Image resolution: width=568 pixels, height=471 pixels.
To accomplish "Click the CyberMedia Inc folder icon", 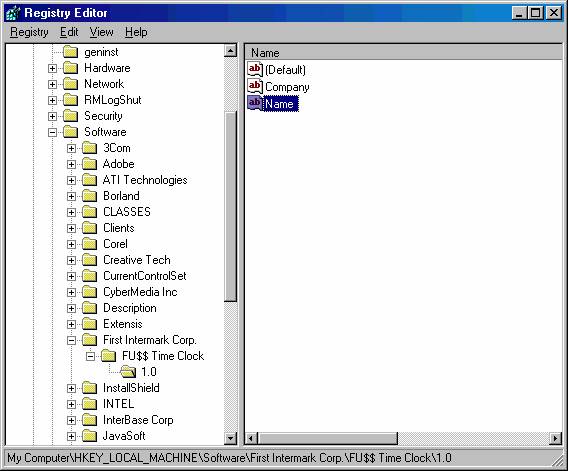I will pyautogui.click(x=89, y=292).
